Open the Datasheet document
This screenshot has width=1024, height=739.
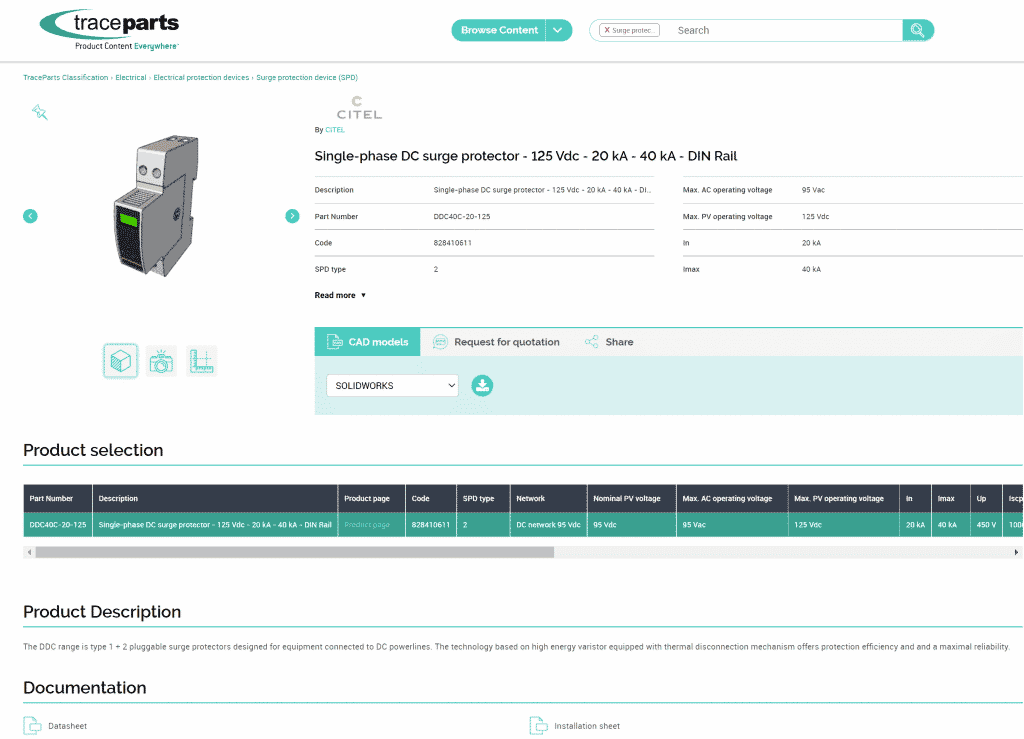(x=67, y=726)
